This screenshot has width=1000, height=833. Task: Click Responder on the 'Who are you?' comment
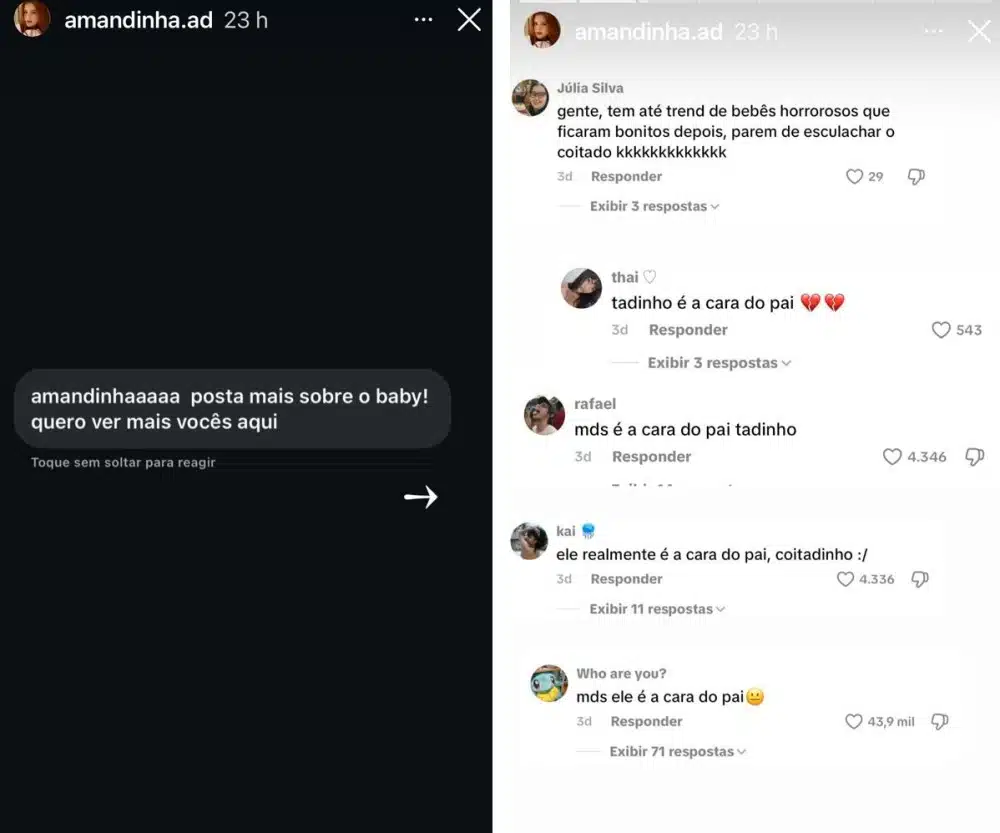tap(646, 721)
